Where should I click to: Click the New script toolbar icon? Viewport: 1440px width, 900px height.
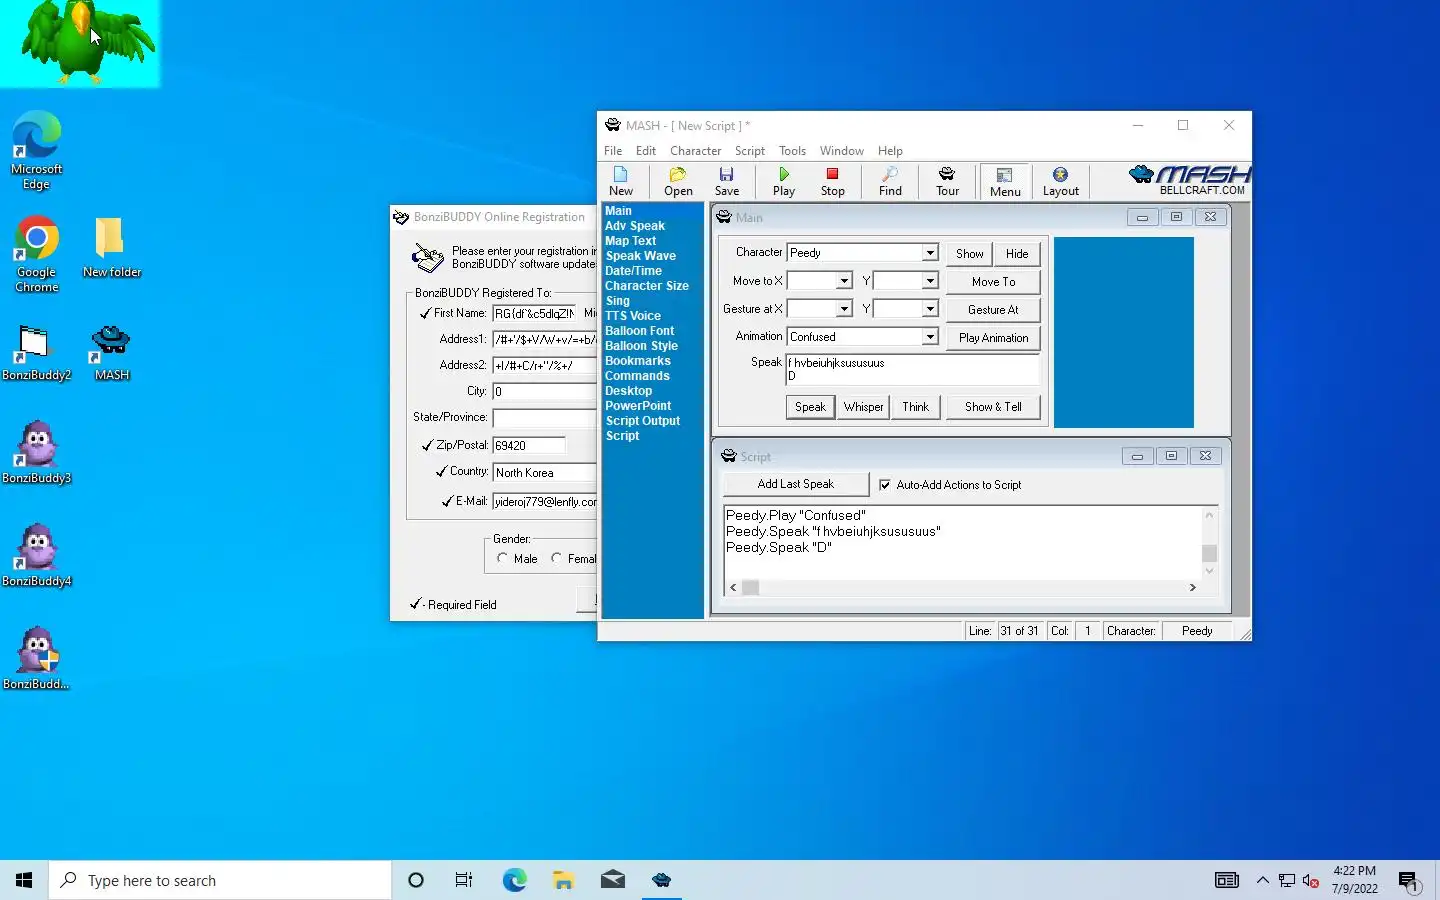point(620,182)
